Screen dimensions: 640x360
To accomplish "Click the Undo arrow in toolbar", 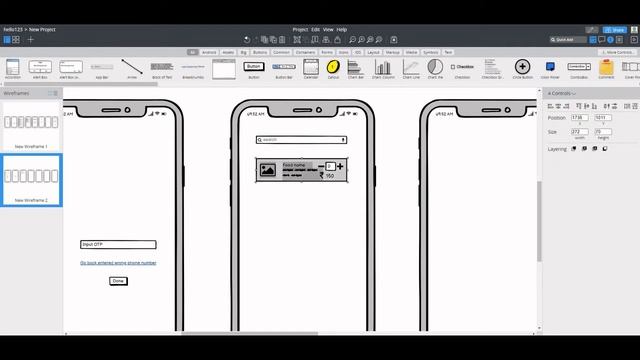I will click(x=247, y=40).
